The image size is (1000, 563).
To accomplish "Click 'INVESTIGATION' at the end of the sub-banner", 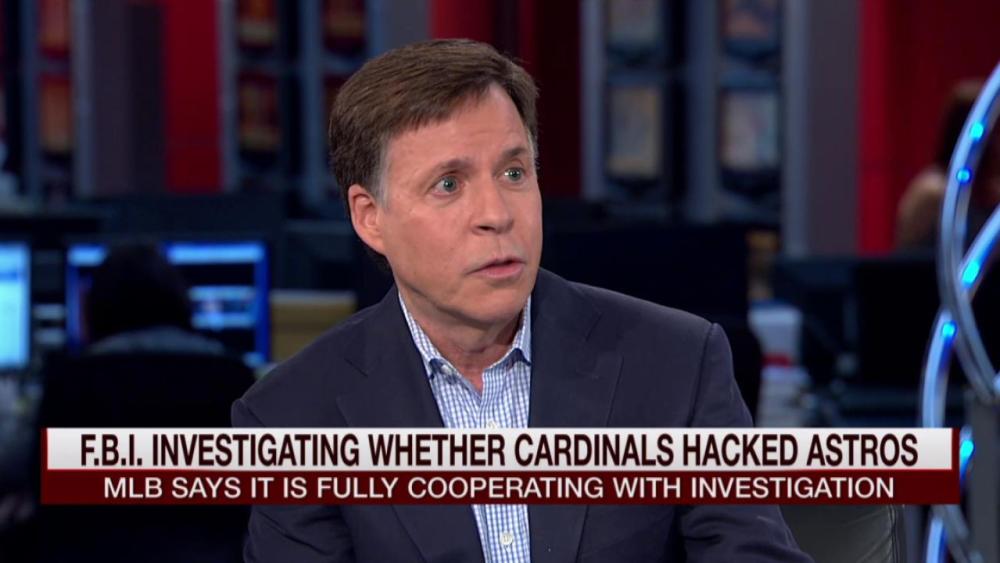I will pyautogui.click(x=793, y=488).
